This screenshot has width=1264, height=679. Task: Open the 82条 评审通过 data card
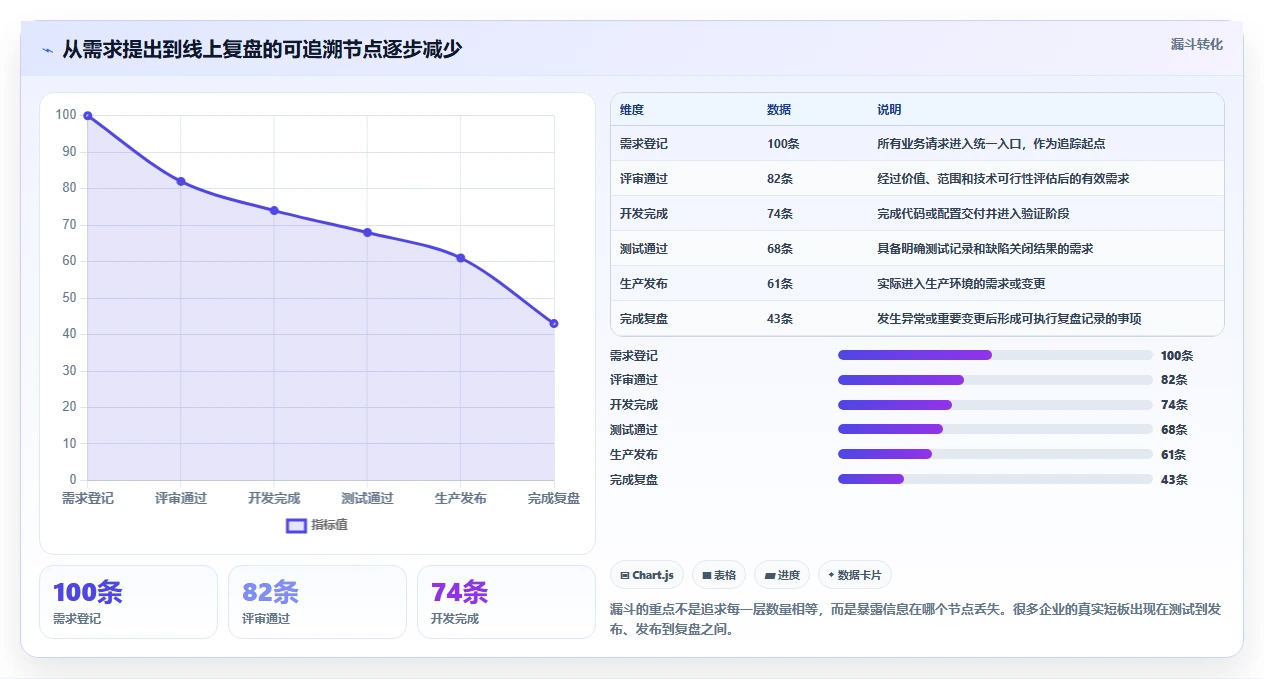click(317, 602)
